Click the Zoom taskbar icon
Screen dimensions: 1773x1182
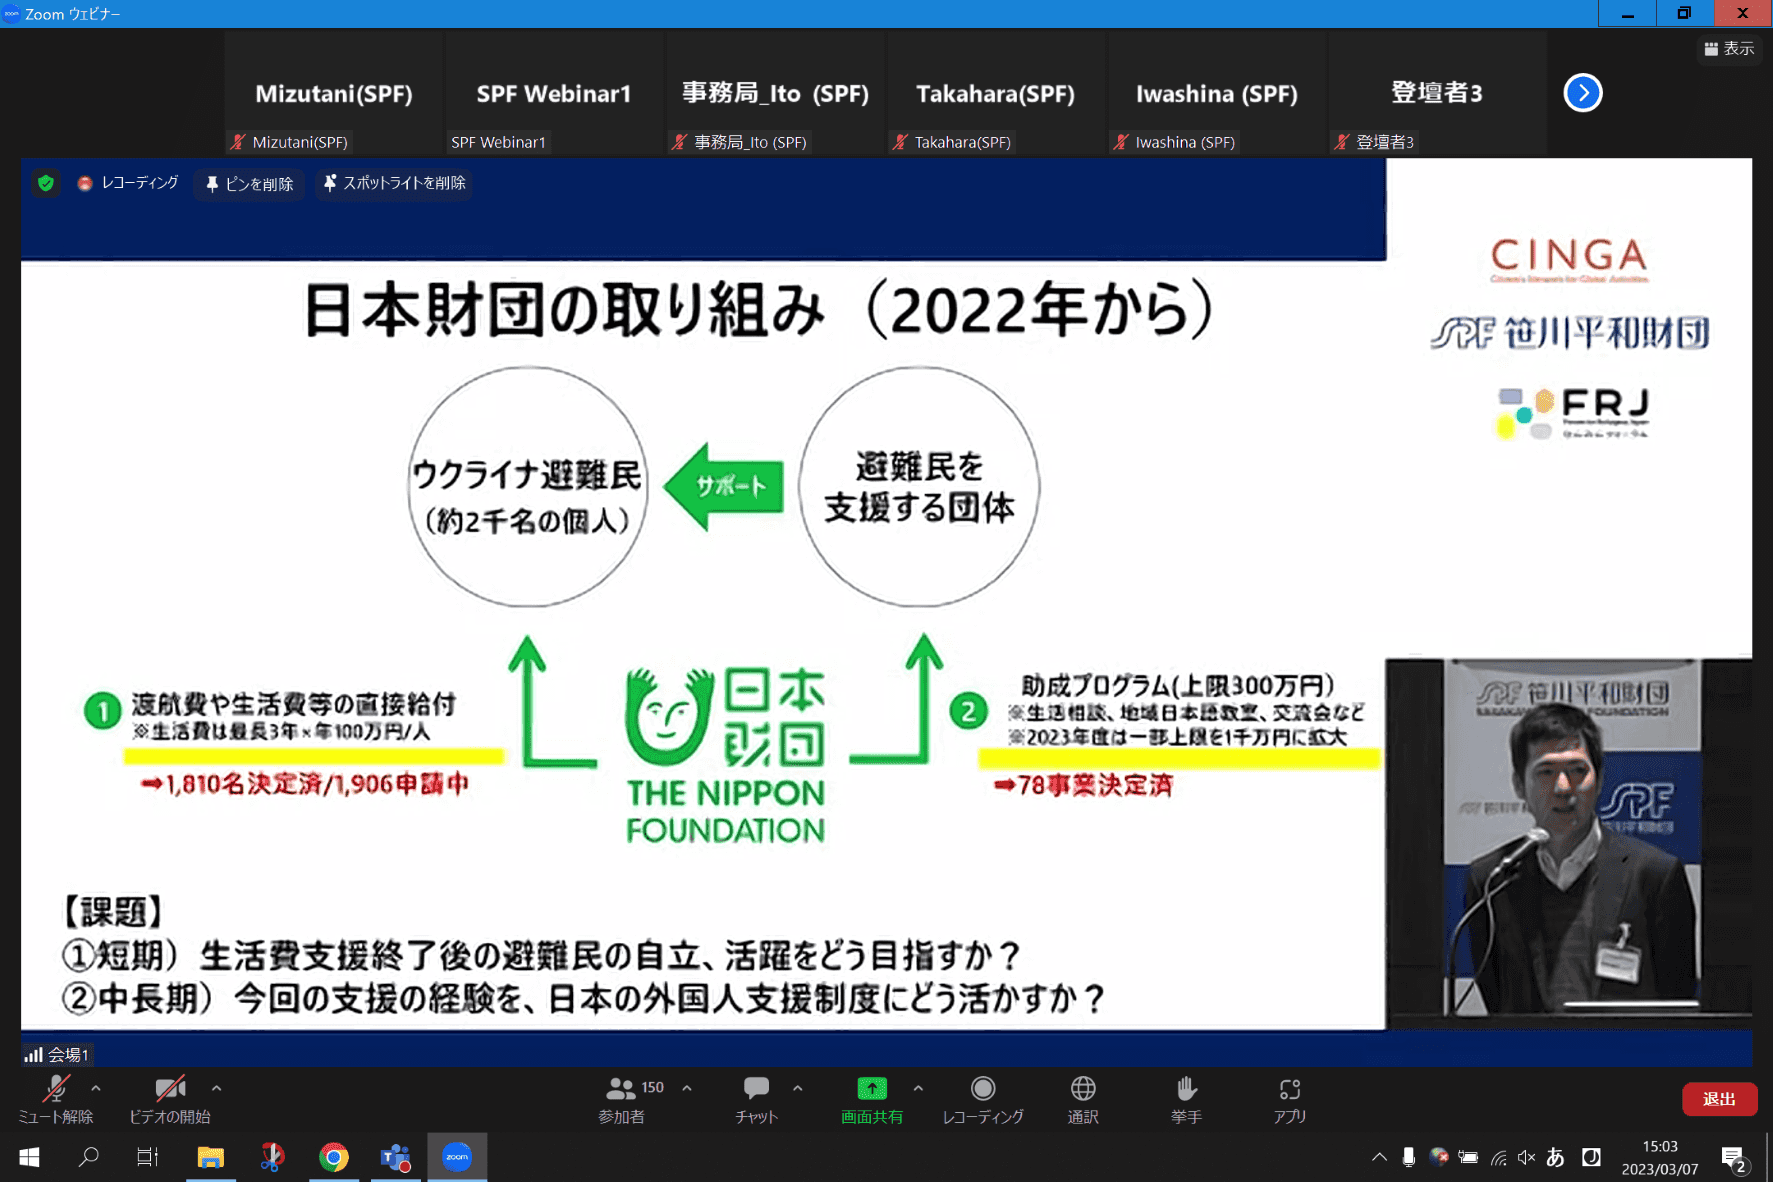(x=457, y=1157)
